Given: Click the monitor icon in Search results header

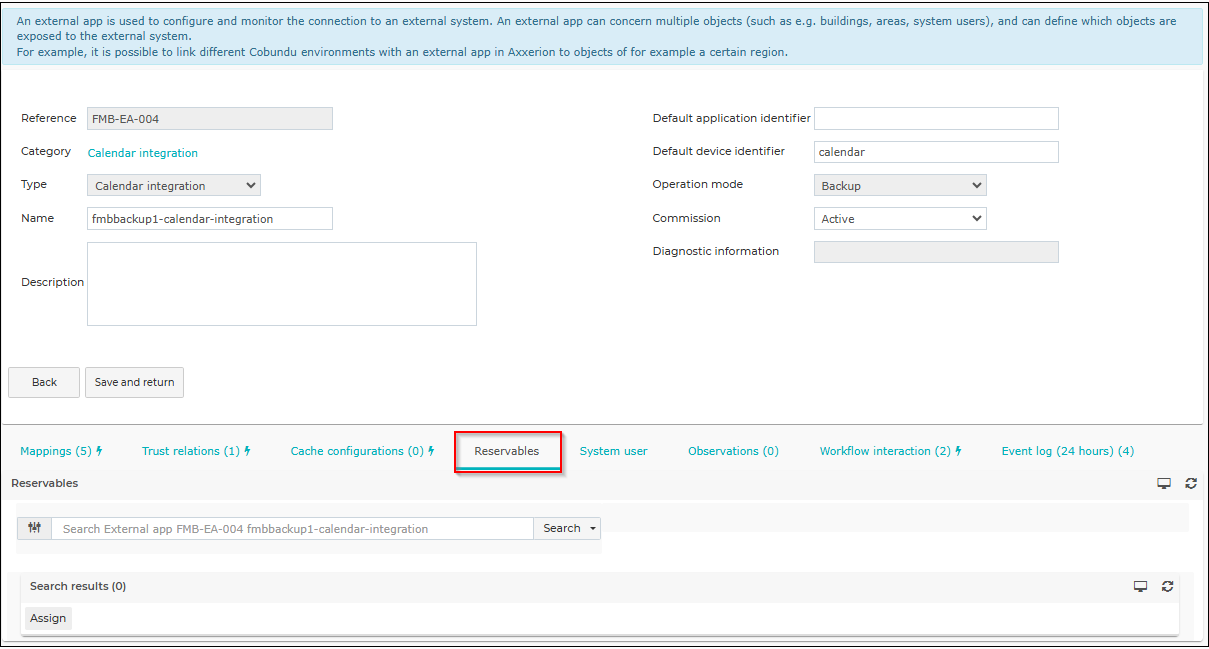Looking at the screenshot, I should pos(1140,586).
